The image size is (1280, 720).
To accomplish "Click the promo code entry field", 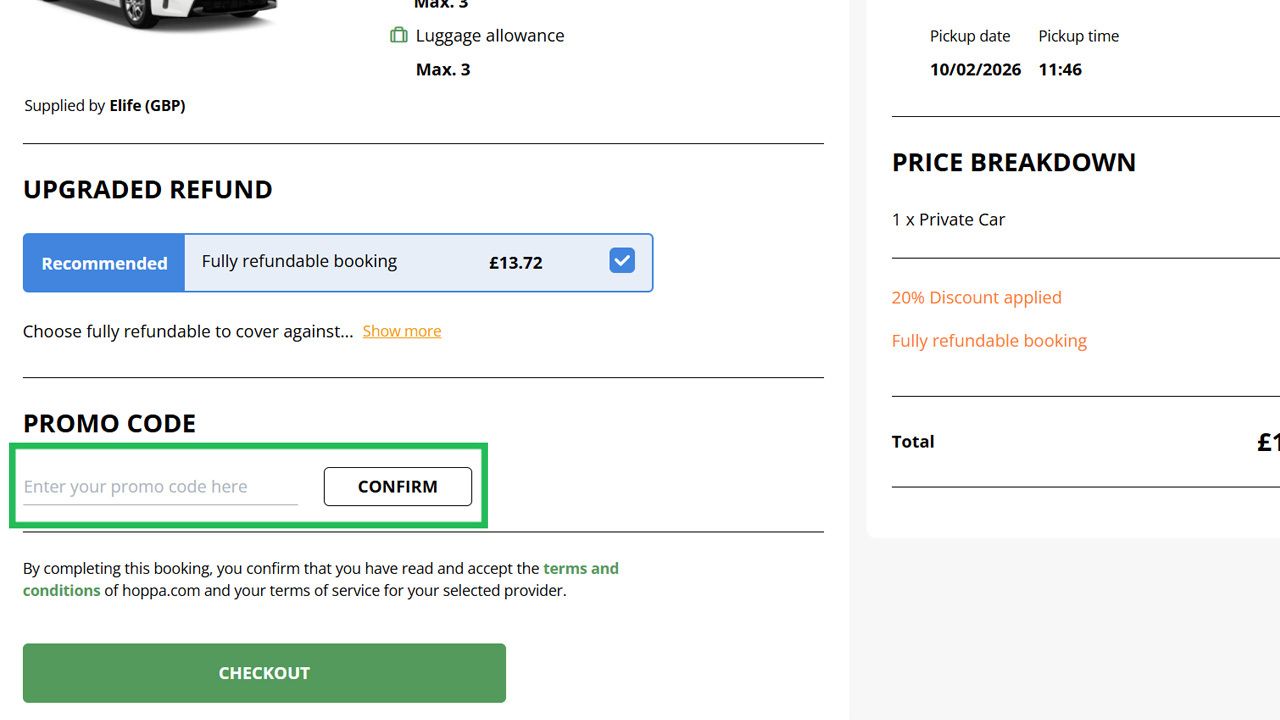I will pos(160,486).
